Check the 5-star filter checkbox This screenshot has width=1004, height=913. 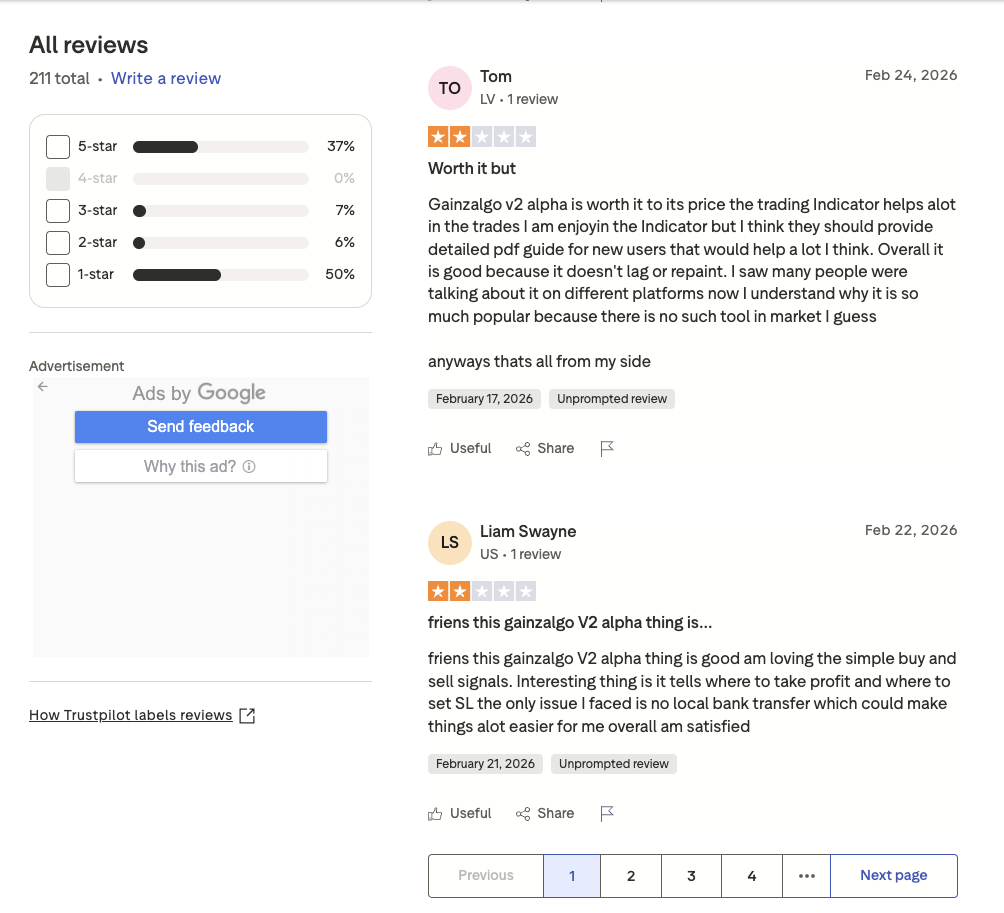58,147
